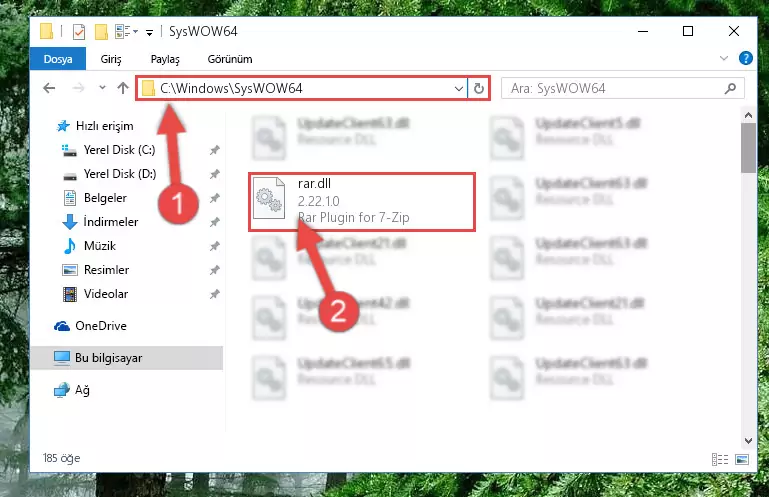Refresh the SysWOW64 folder view
Viewport: 769px width, 497px height.
pyautogui.click(x=479, y=89)
